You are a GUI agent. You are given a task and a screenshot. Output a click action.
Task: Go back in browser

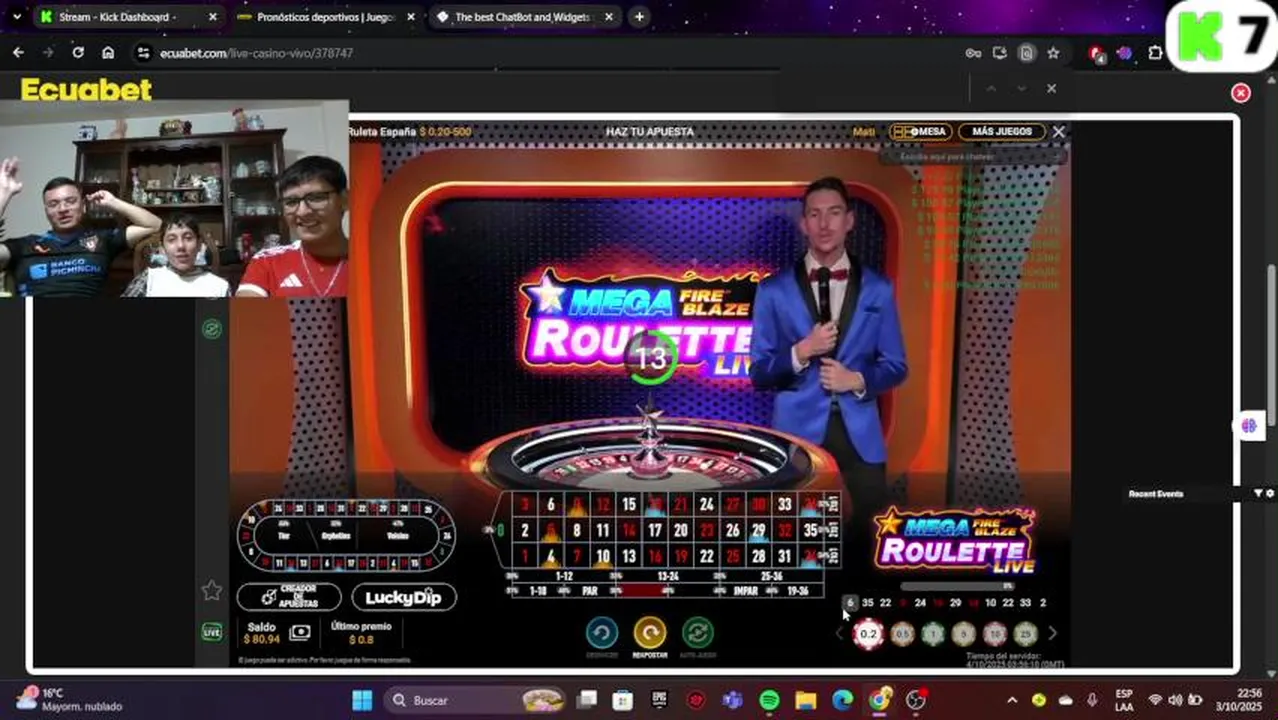tap(18, 53)
